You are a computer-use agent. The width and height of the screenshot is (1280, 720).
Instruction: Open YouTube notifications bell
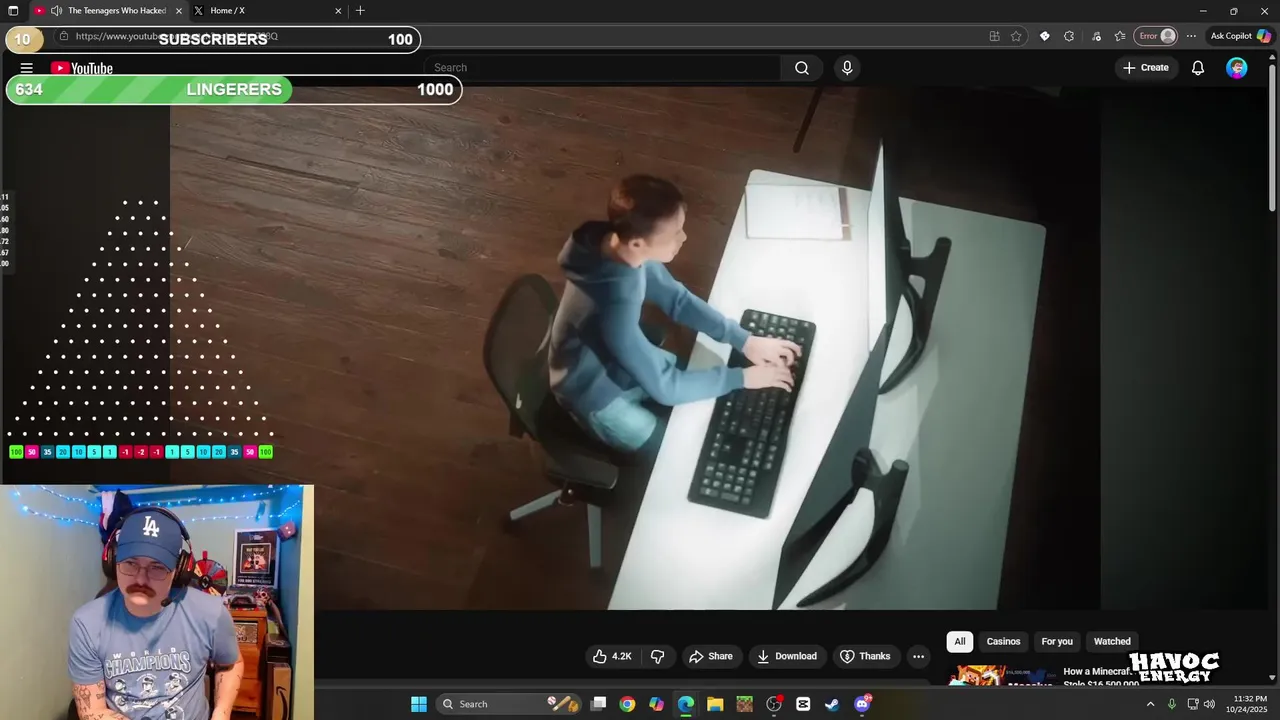pyautogui.click(x=1198, y=68)
